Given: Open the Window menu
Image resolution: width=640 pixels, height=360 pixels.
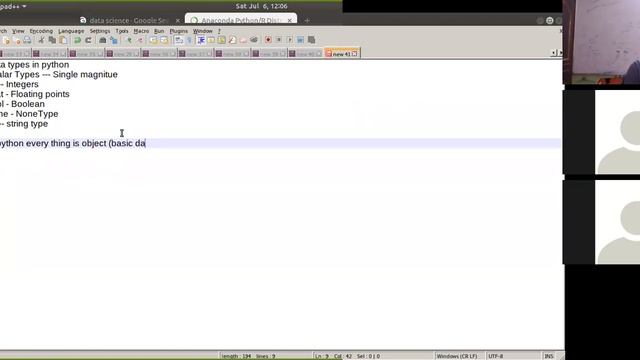Looking at the screenshot, I should click(202, 31).
